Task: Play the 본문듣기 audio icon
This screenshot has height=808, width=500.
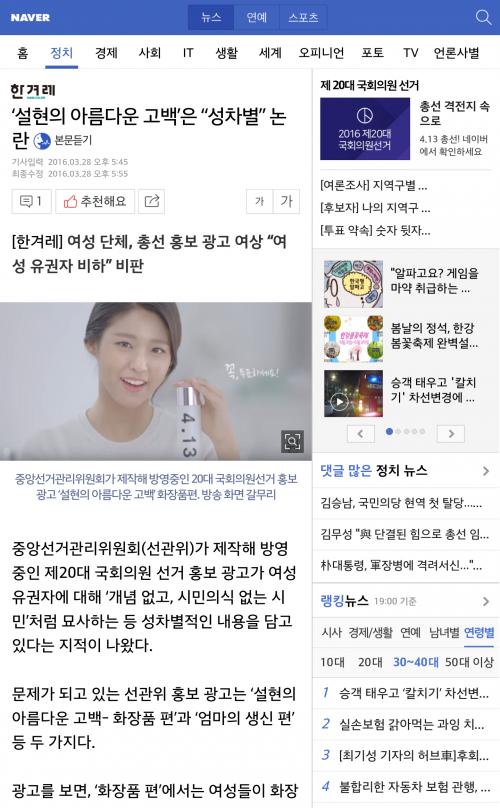Action: [42, 141]
